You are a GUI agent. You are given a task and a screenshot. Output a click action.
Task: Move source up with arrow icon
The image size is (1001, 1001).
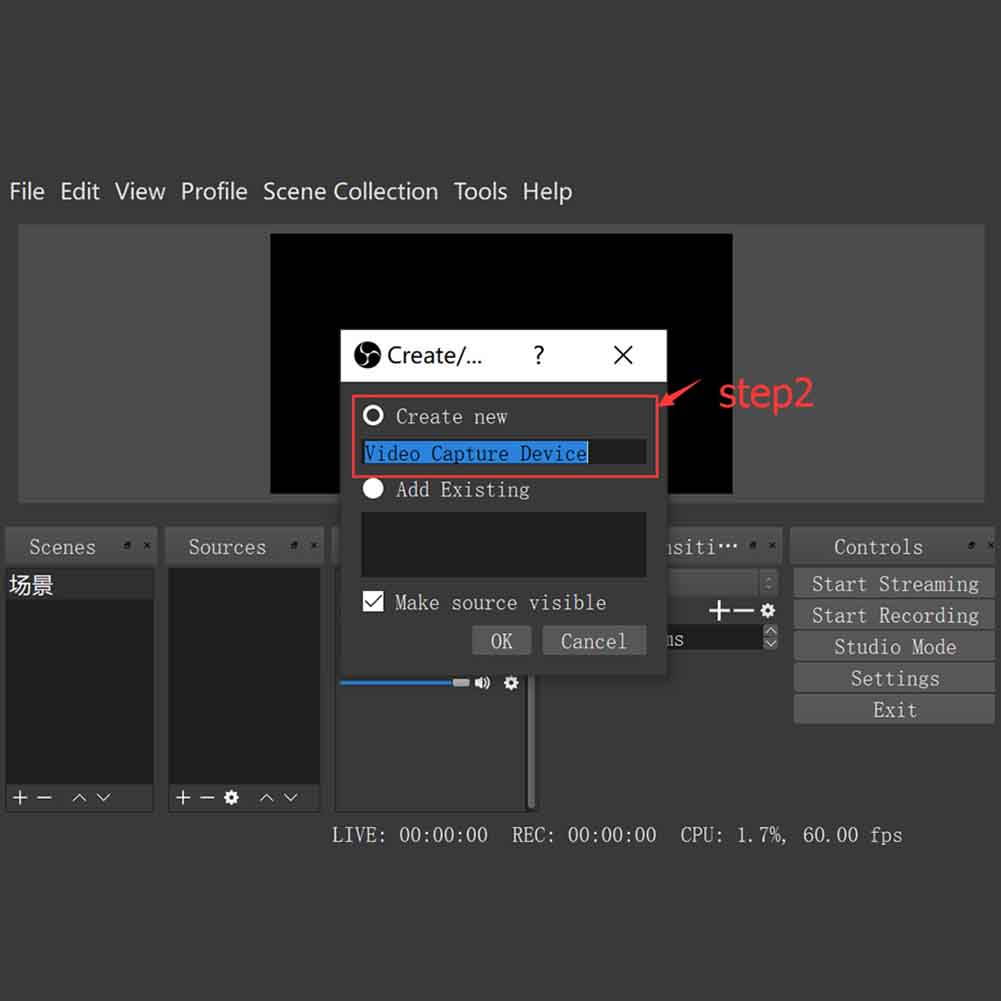pos(266,797)
